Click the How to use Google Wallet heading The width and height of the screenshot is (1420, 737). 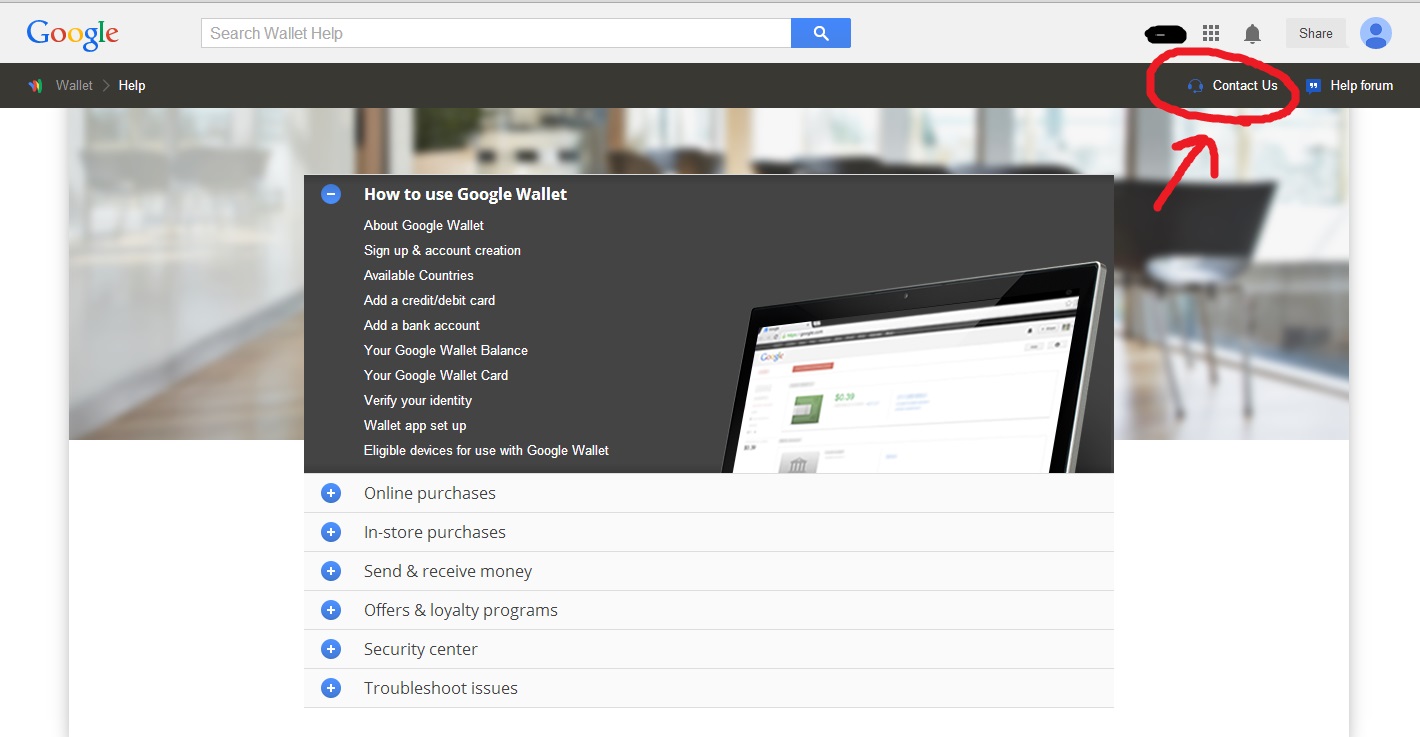tap(465, 194)
